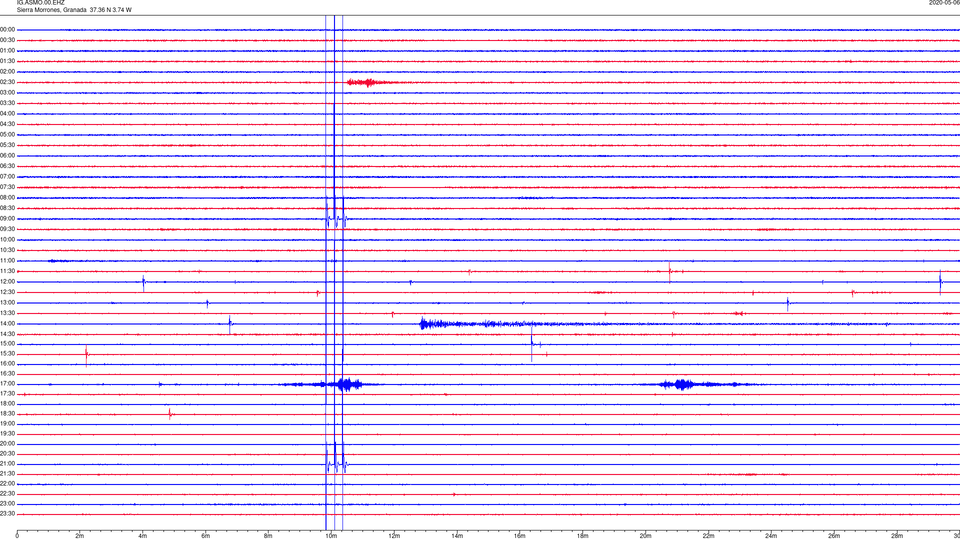Select the 01:00 trace time label
Screen dimensions: 960x540
pyautogui.click(x=7, y=50)
